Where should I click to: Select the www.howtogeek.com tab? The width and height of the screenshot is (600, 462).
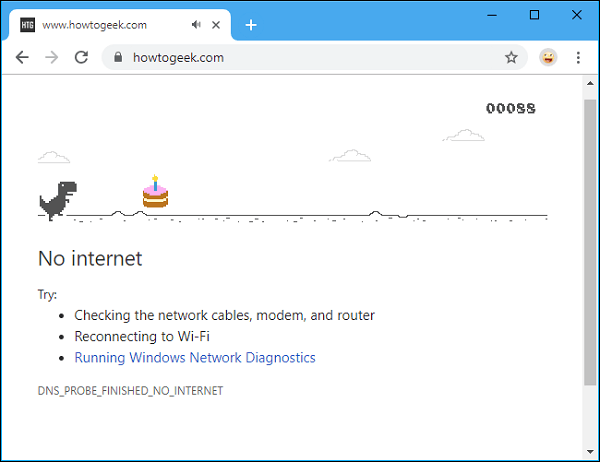(110, 25)
